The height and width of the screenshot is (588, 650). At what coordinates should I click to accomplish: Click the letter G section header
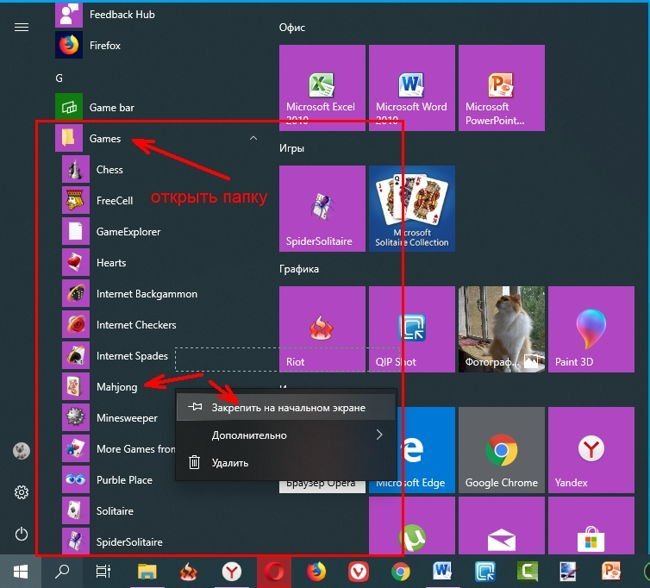(59, 78)
